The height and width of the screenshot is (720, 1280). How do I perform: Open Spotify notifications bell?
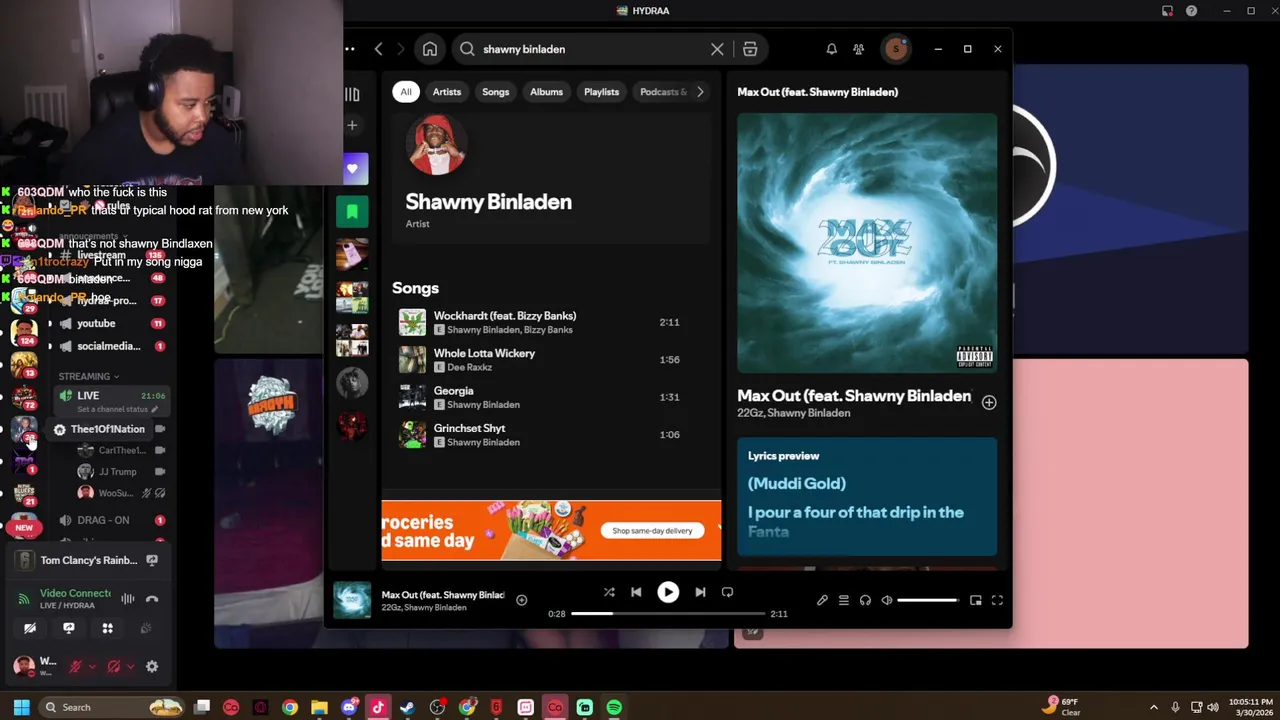point(831,49)
